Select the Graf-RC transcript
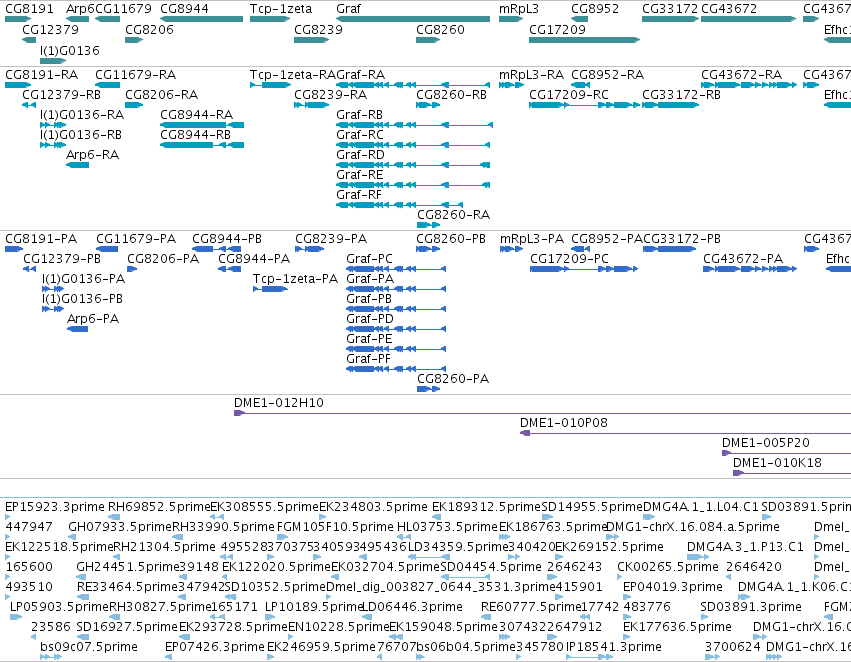The image size is (851, 662). coord(413,145)
